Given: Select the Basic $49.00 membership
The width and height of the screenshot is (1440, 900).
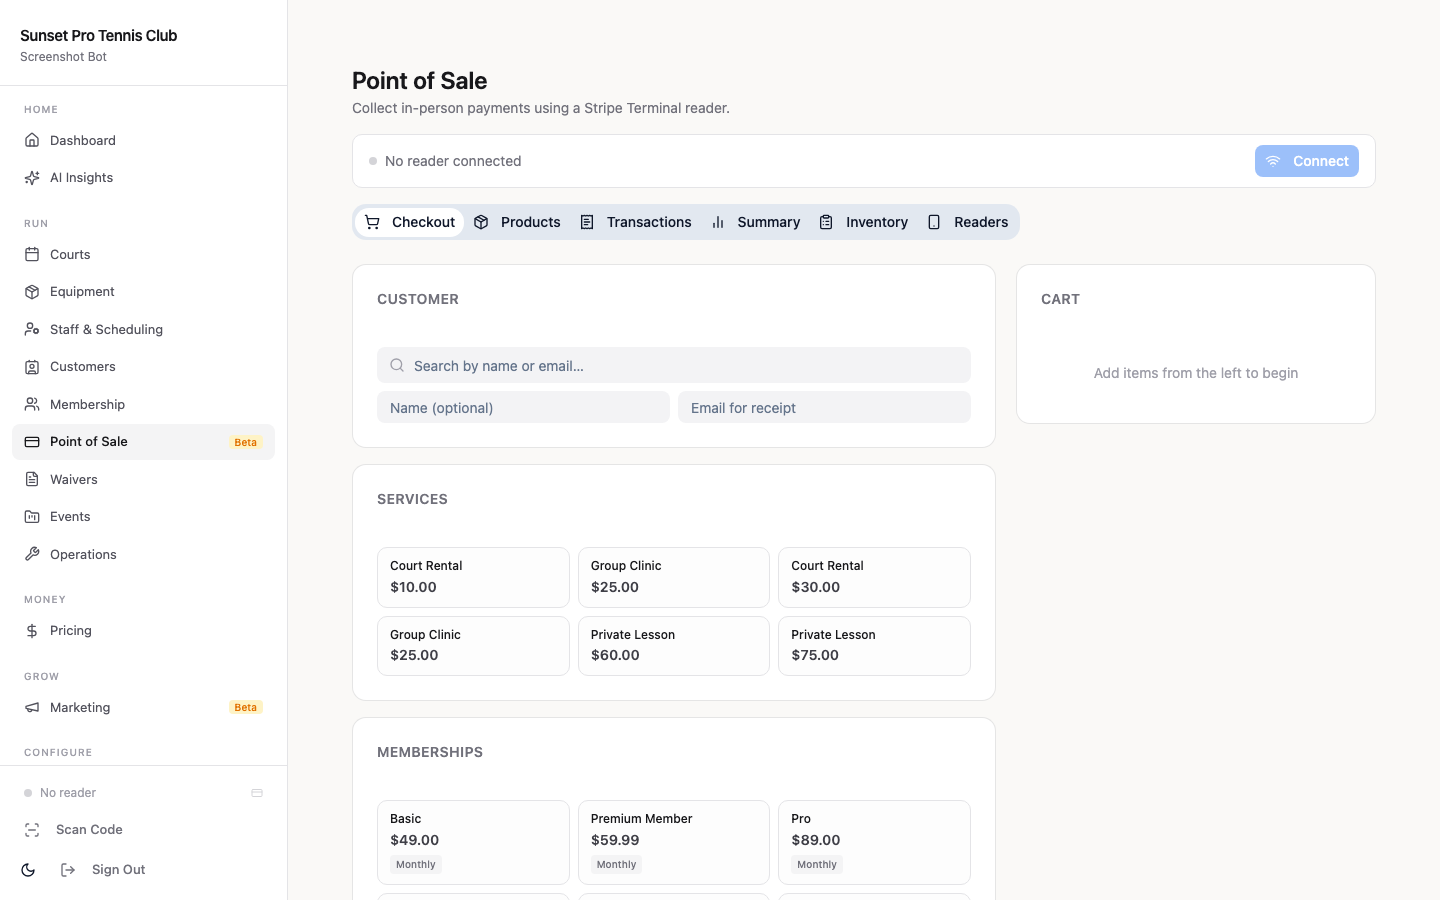Looking at the screenshot, I should pos(473,842).
